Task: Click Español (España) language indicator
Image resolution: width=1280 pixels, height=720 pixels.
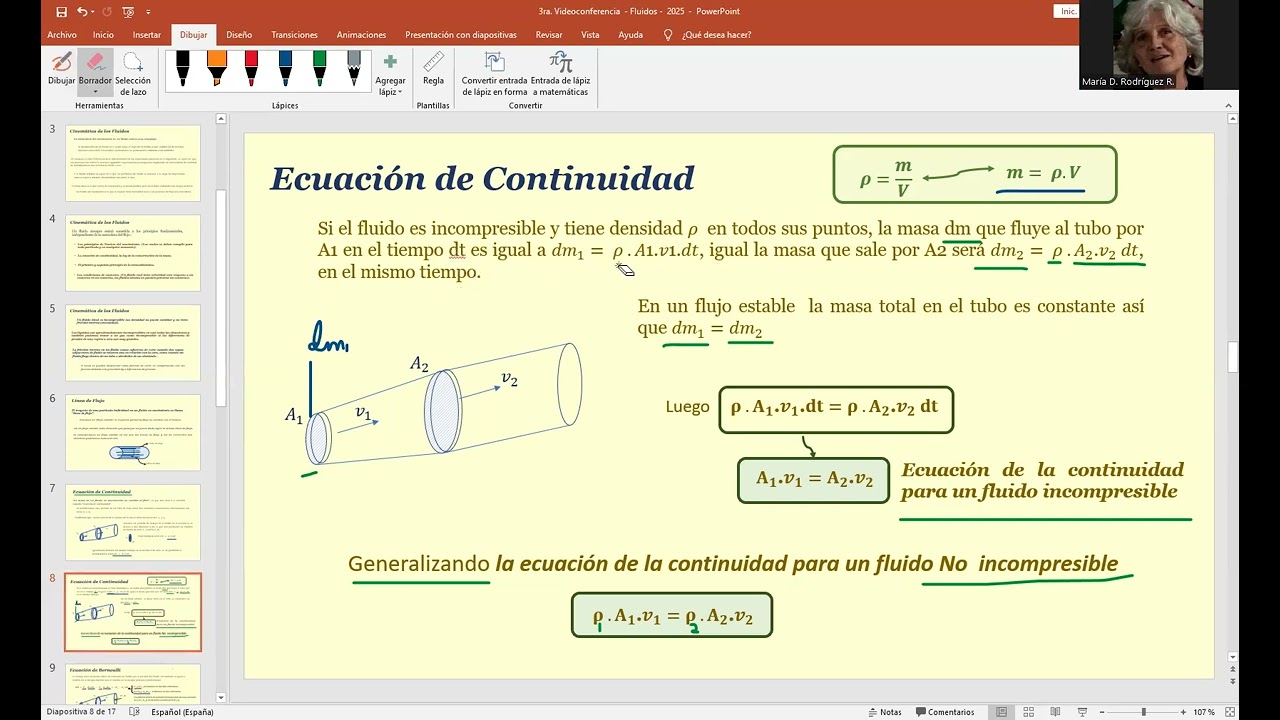Action: point(183,712)
